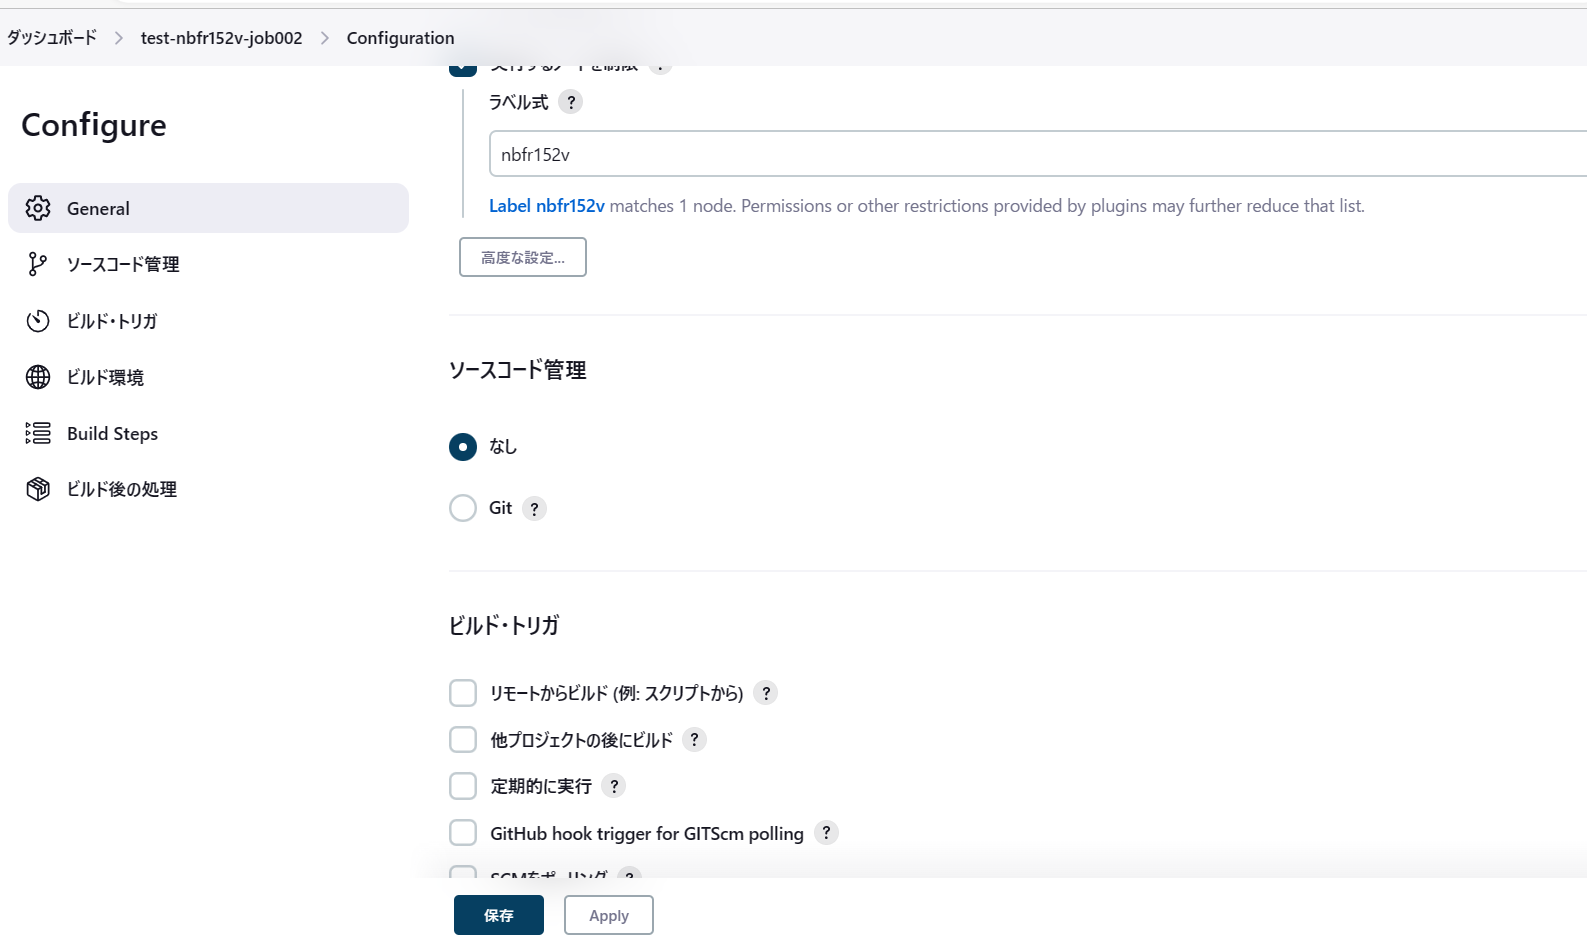The width and height of the screenshot is (1587, 946).
Task: Open help for ラベル式 field
Action: point(571,102)
